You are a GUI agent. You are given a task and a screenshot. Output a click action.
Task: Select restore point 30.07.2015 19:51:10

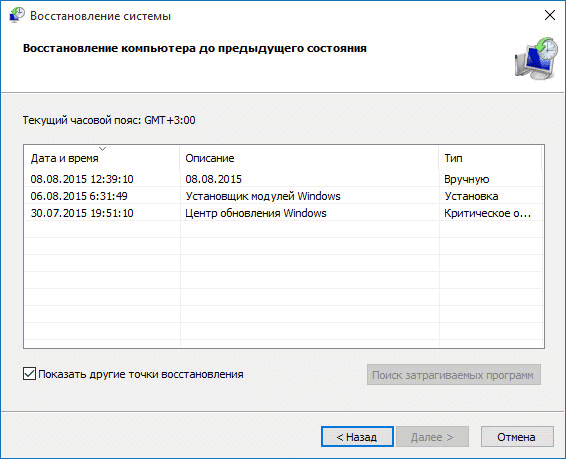pos(284,213)
